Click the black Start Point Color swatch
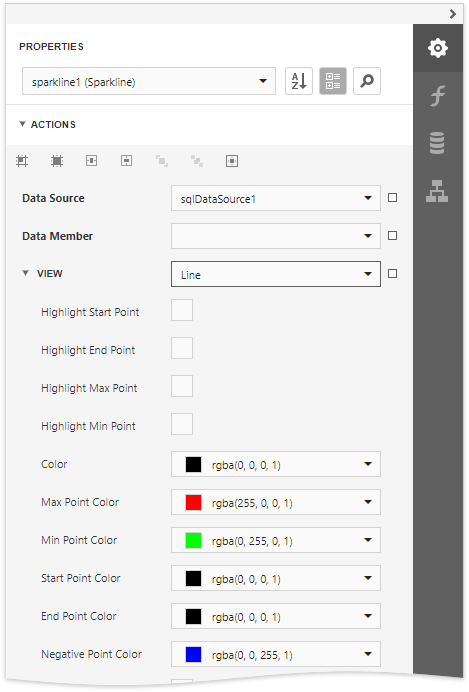The image size is (469, 692). click(x=193, y=578)
